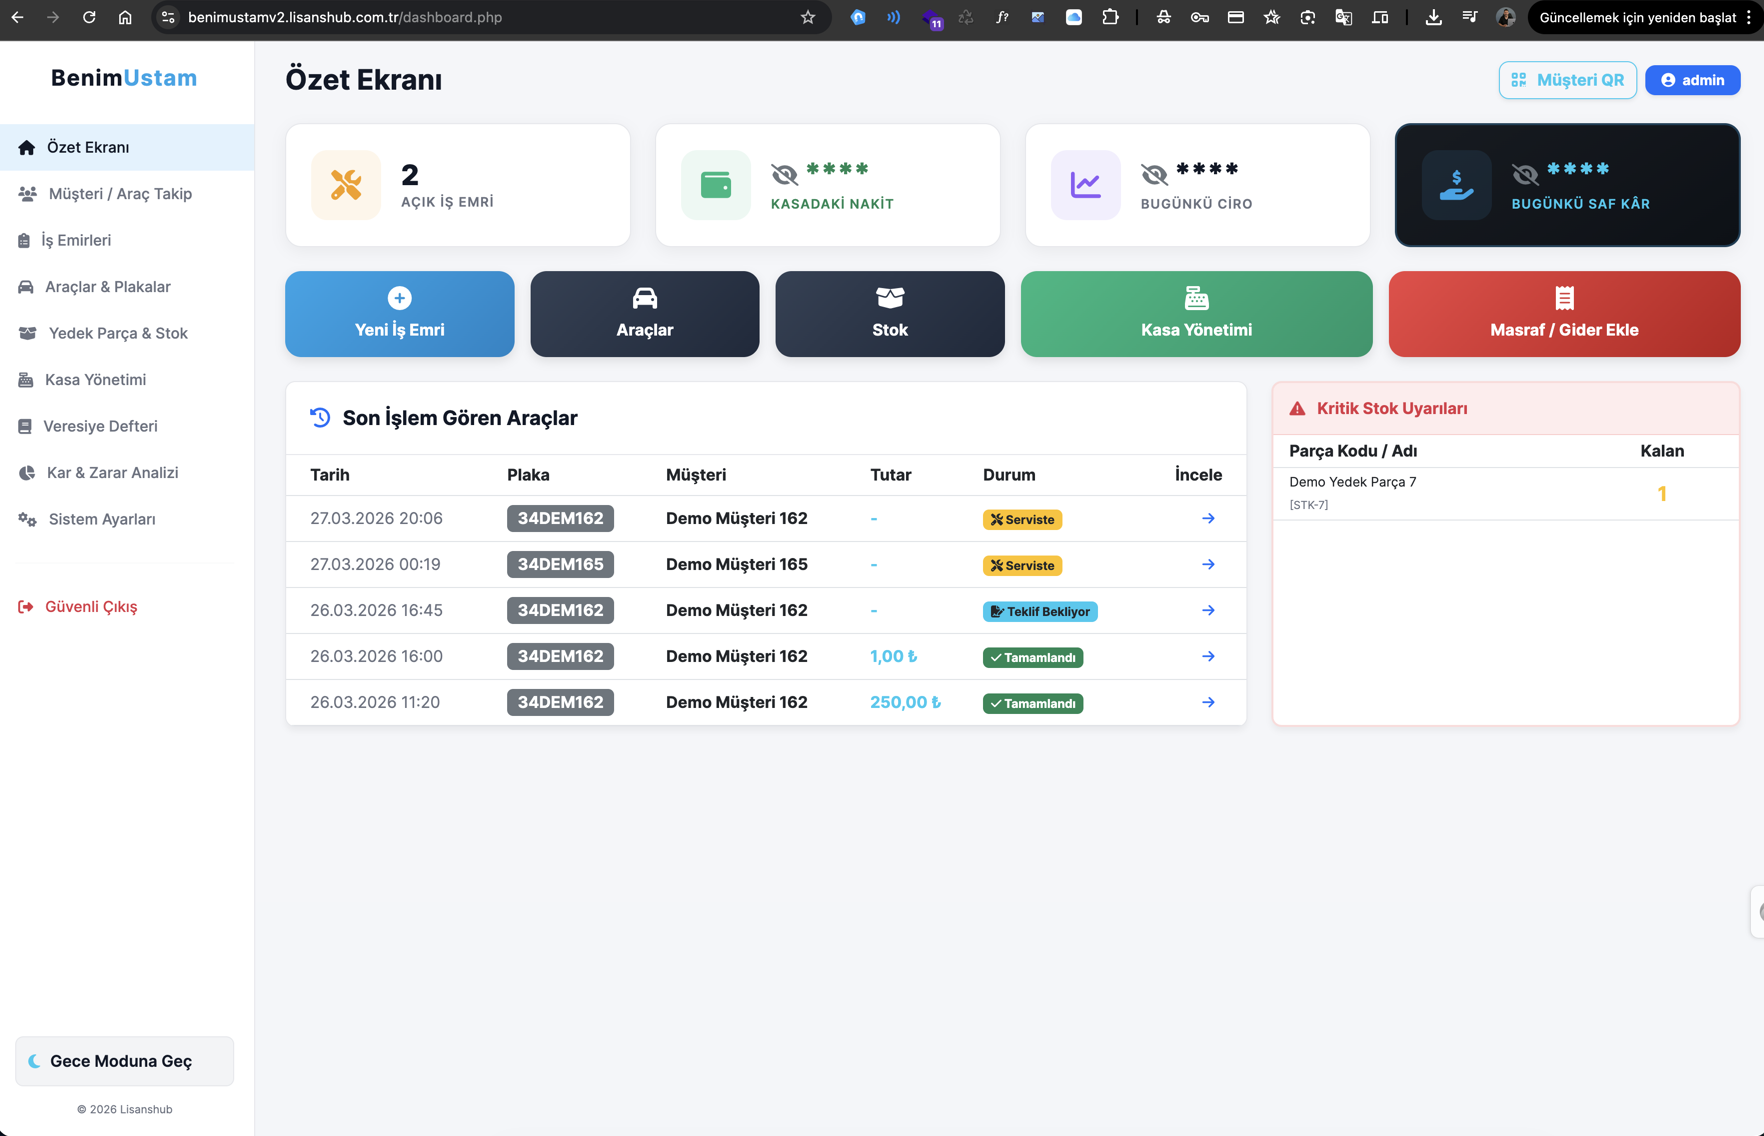
Task: Toggle Gece Moduna Geç dark mode
Action: point(124,1061)
